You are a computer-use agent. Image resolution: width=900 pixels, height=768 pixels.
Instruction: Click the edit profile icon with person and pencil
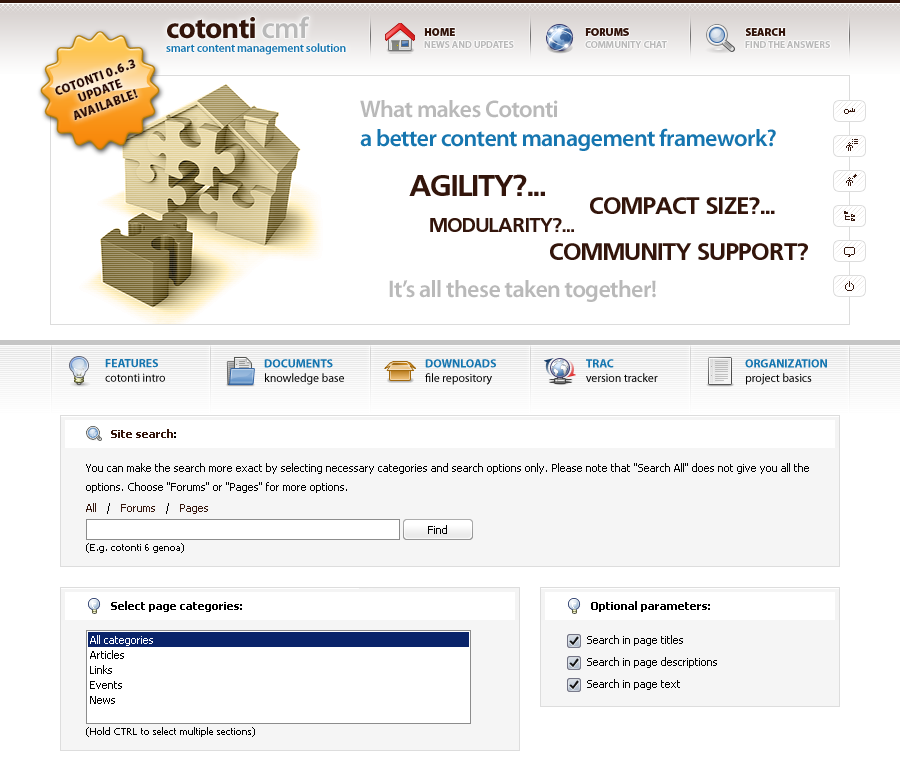(849, 181)
